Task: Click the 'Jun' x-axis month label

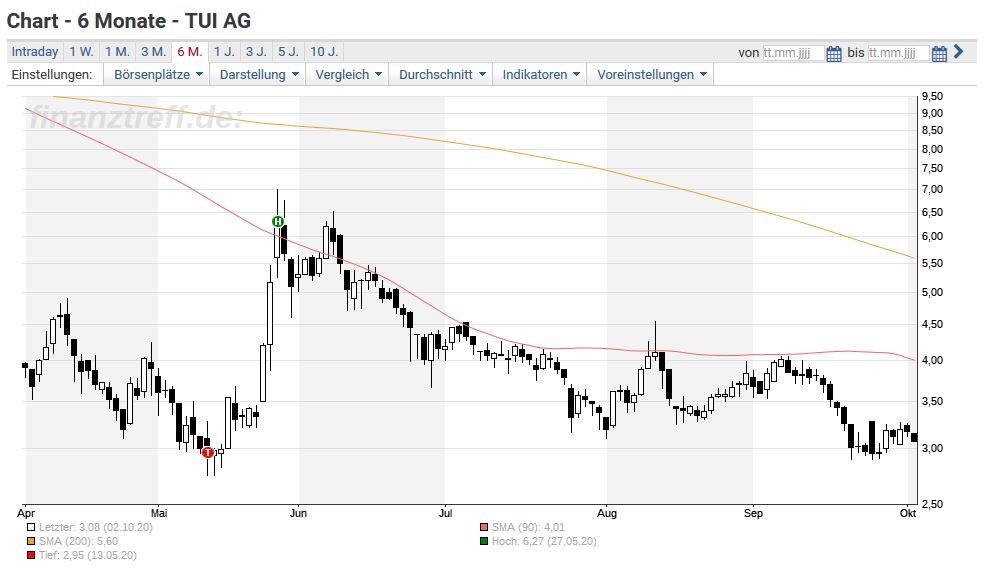Action: pos(298,513)
